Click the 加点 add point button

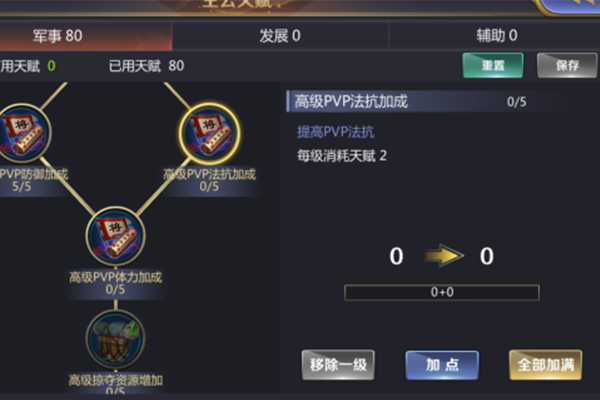(442, 365)
